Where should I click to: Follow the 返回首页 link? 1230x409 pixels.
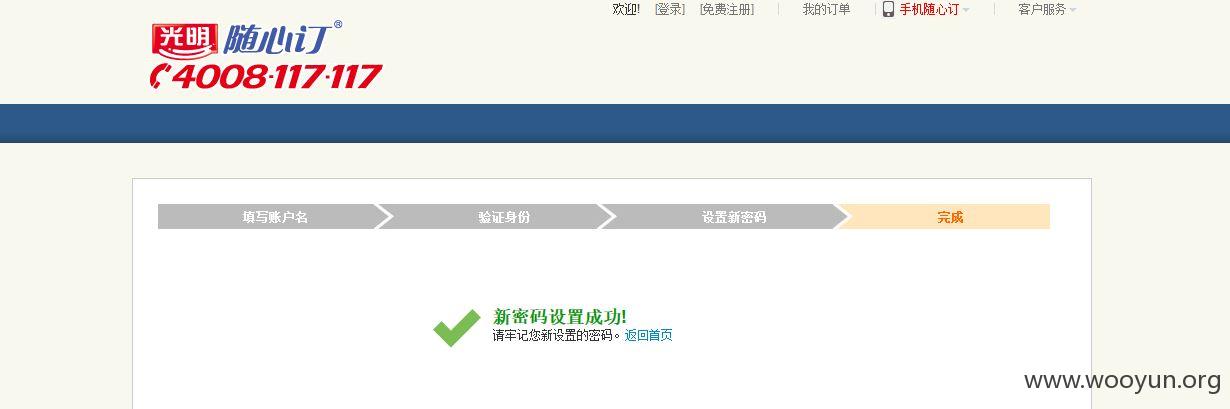(649, 336)
